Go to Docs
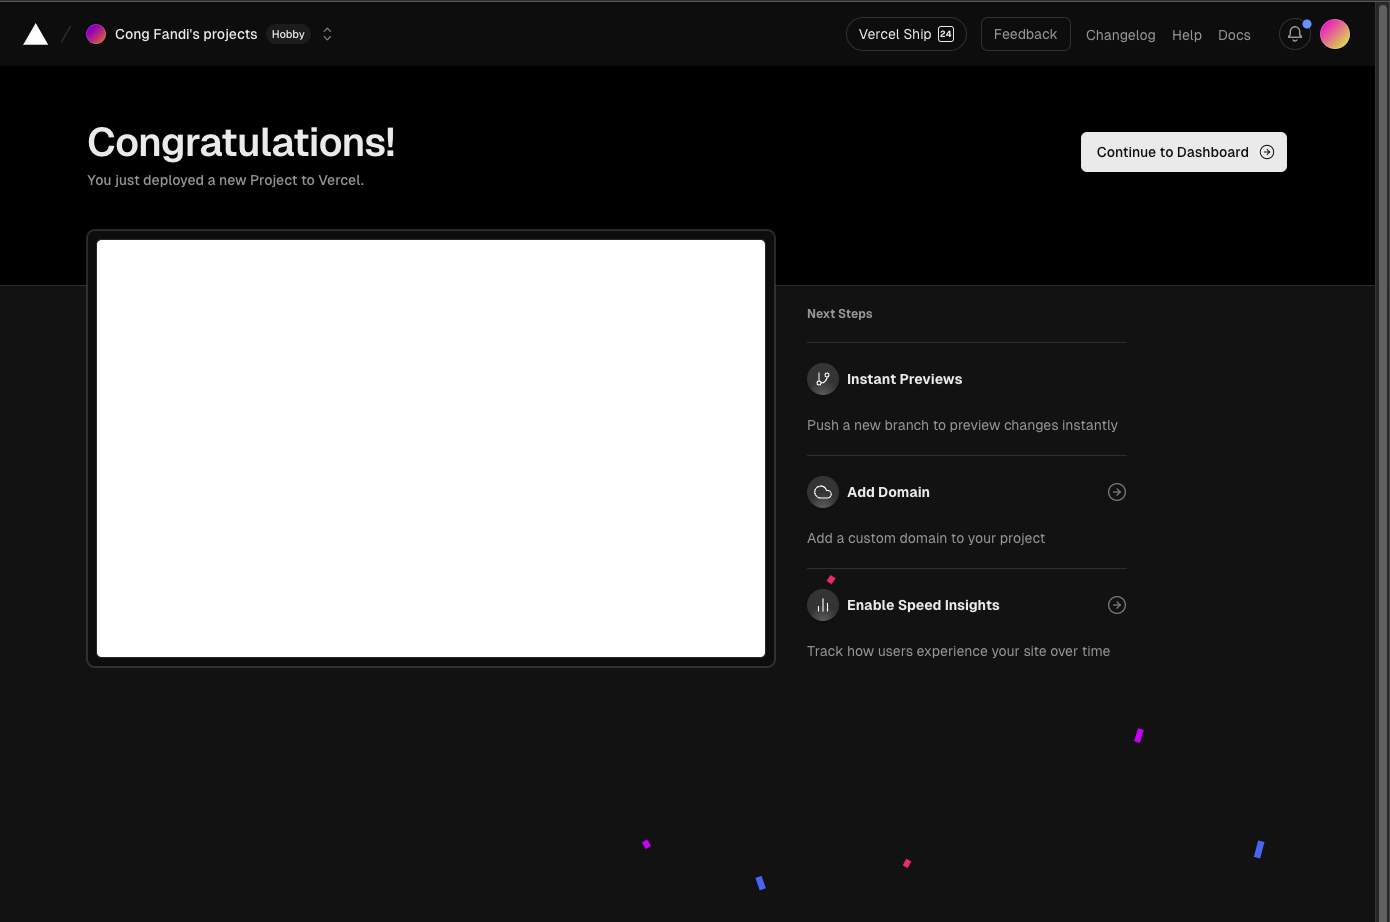 click(1234, 35)
